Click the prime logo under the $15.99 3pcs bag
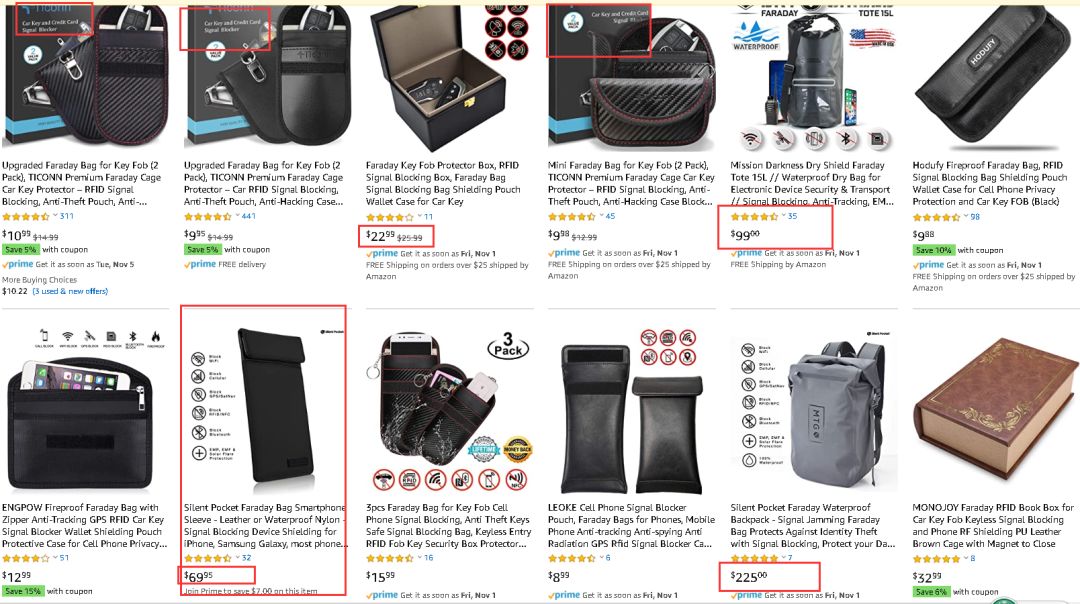The image size is (1080, 604). tap(382, 595)
